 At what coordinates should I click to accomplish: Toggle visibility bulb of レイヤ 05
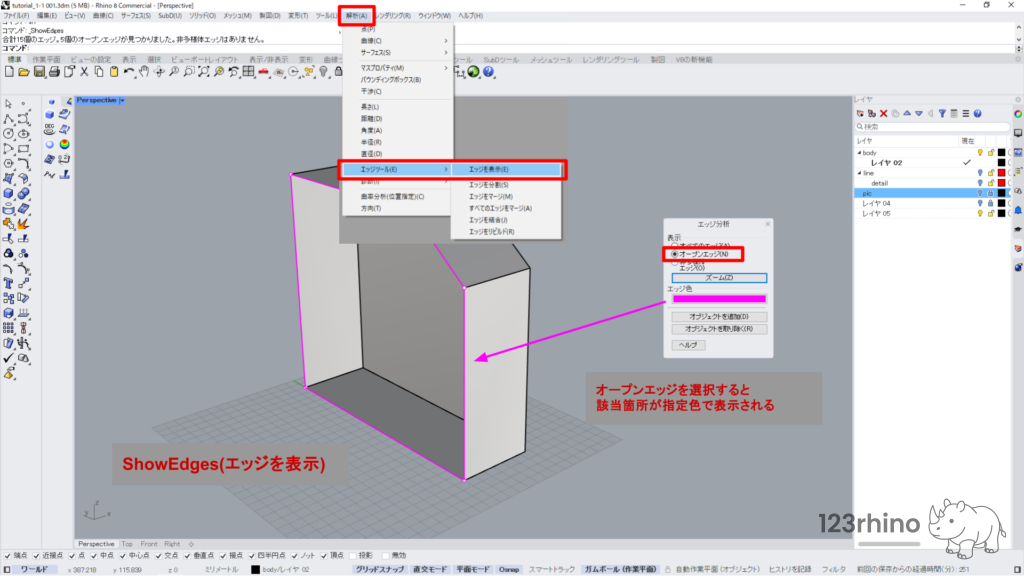pos(980,214)
